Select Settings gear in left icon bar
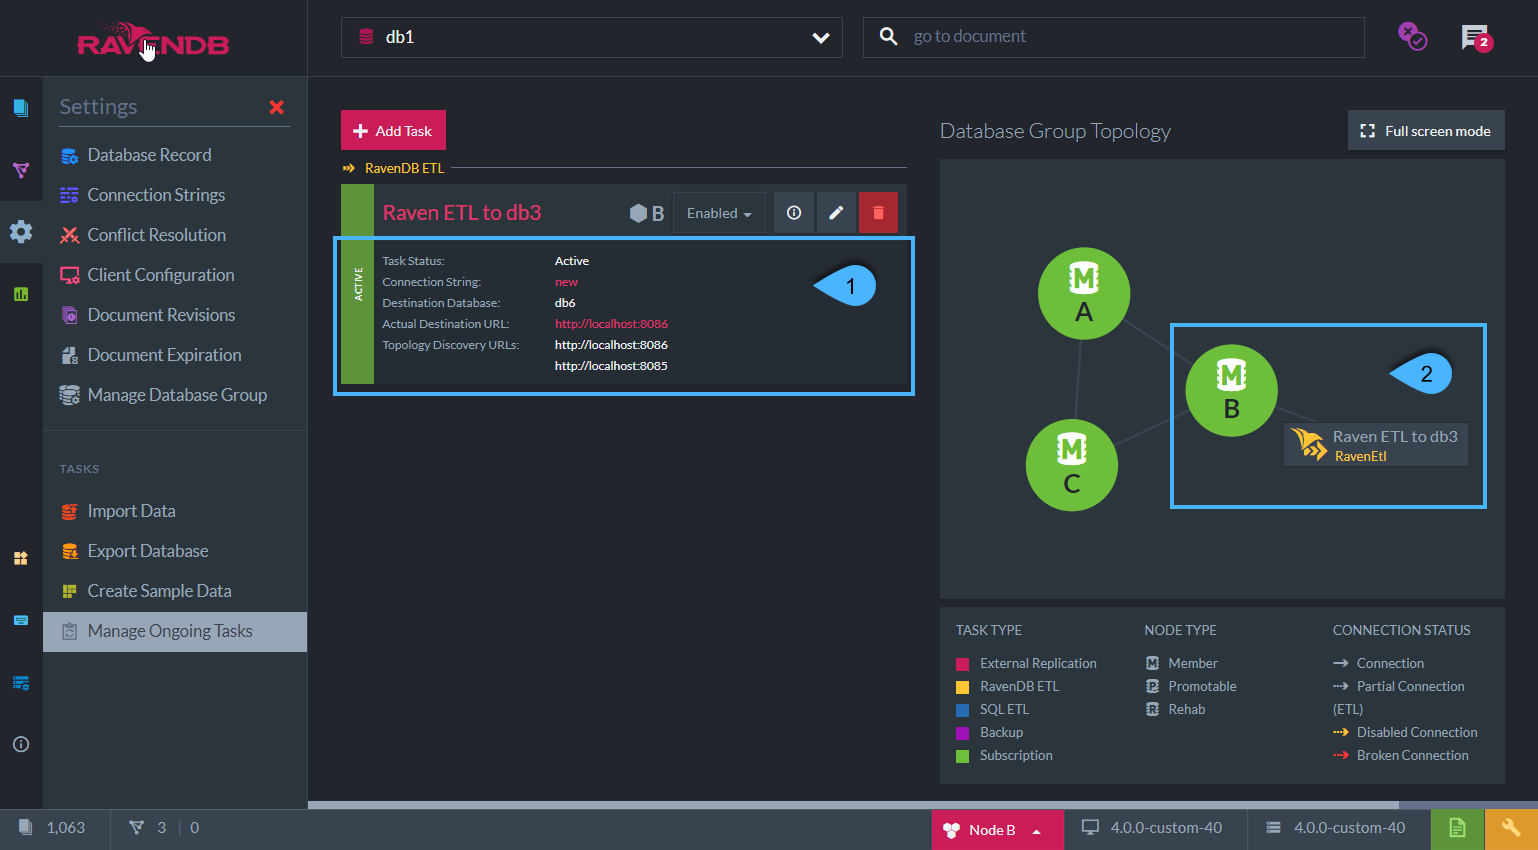This screenshot has height=850, width=1538. point(21,232)
